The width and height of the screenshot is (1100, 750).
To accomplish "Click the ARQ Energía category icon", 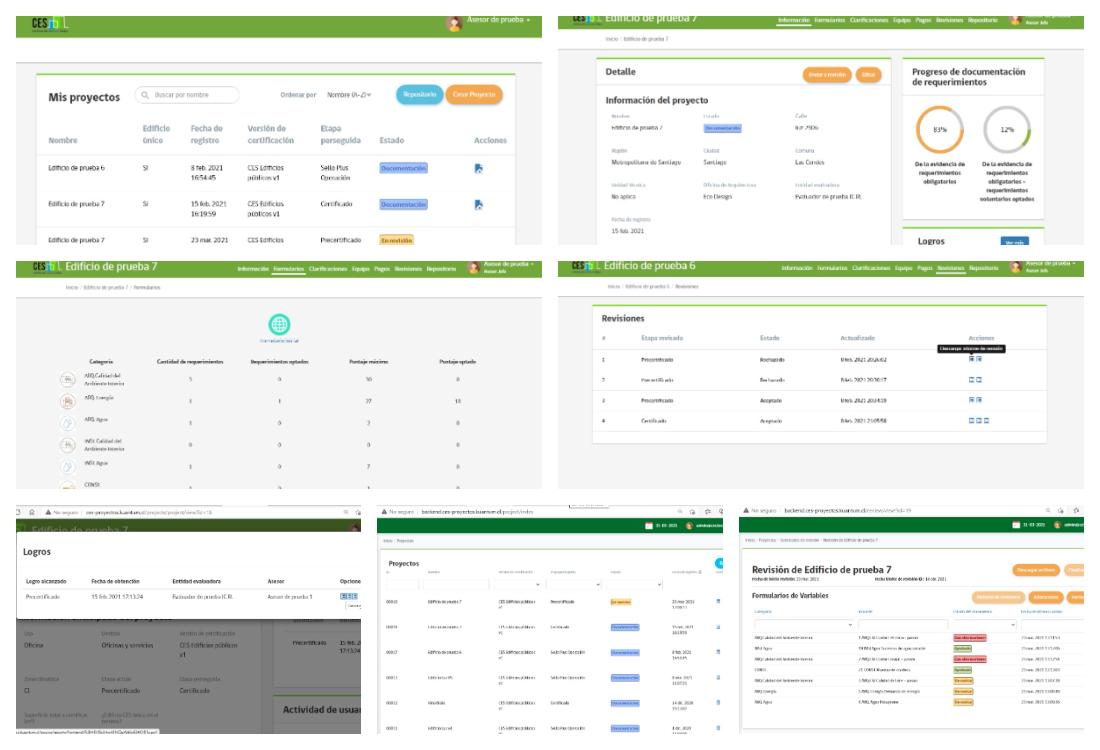I will 68,401.
